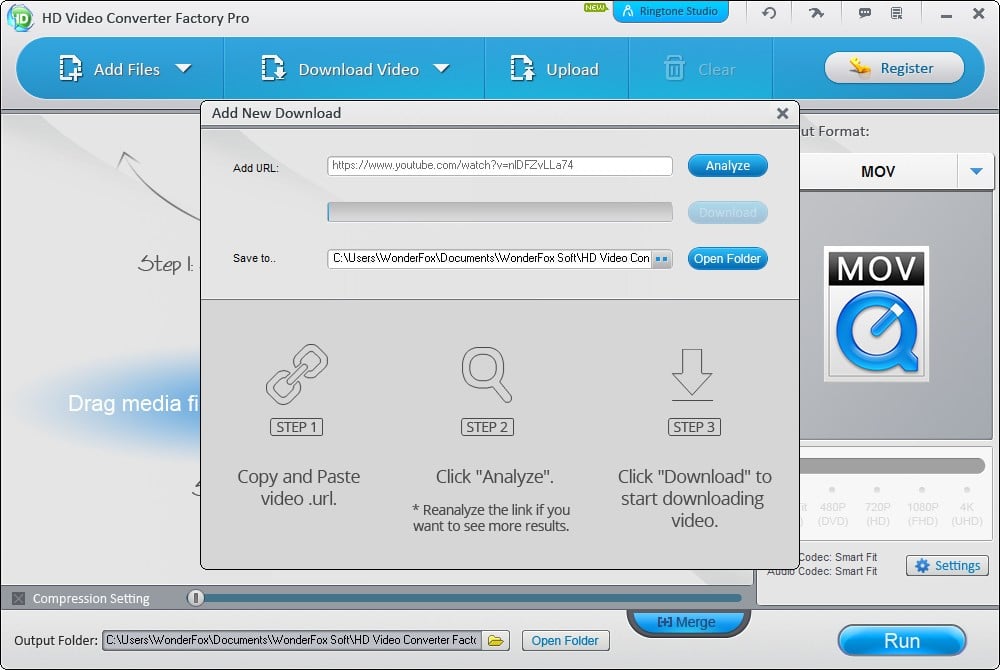This screenshot has width=1000, height=670.
Task: Click Open Folder button in download dialog
Action: 727,259
